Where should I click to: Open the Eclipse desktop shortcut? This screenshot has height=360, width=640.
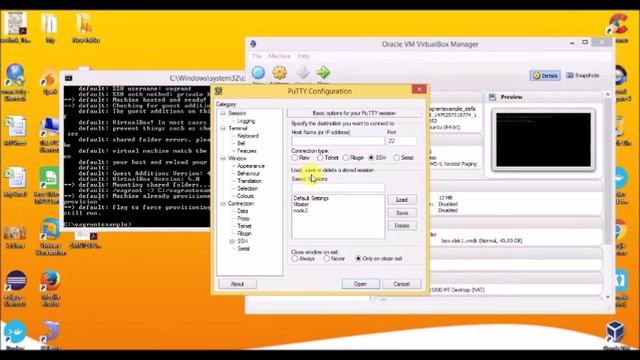pyautogui.click(x=15, y=288)
